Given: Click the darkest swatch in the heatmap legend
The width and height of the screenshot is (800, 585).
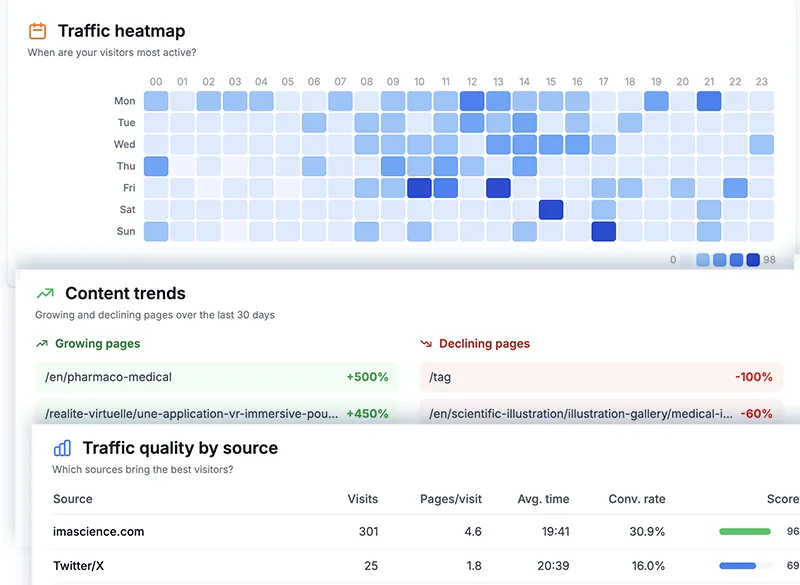Looking at the screenshot, I should point(753,258).
